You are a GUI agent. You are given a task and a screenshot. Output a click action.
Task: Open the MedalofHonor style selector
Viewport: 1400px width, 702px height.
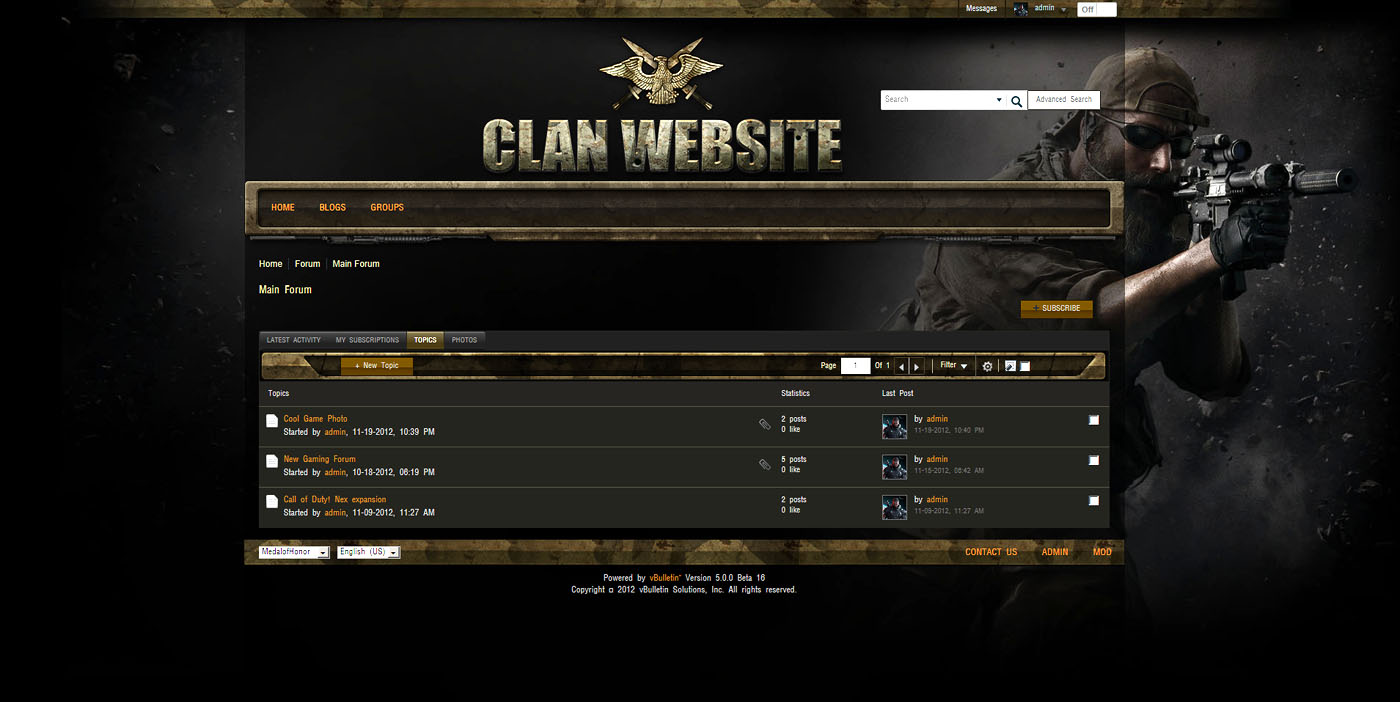[x=294, y=552]
